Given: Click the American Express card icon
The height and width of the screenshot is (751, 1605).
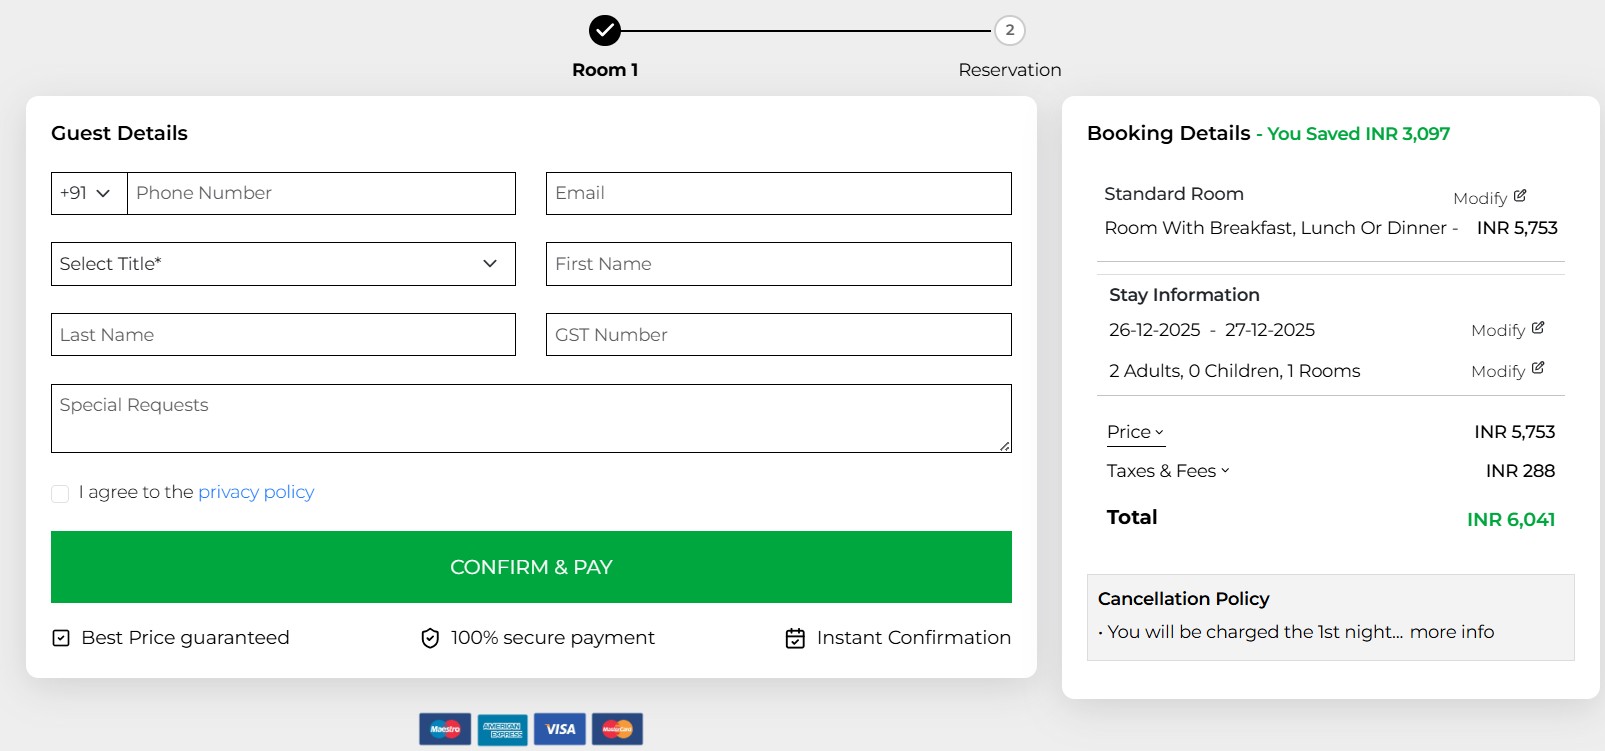Looking at the screenshot, I should click(x=502, y=729).
